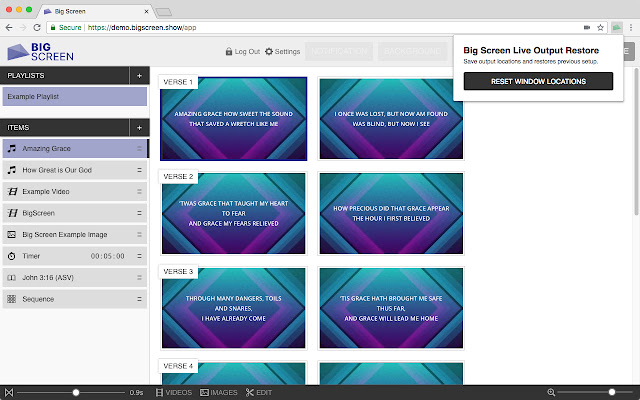
Task: Click the Background button
Action: 412,51
